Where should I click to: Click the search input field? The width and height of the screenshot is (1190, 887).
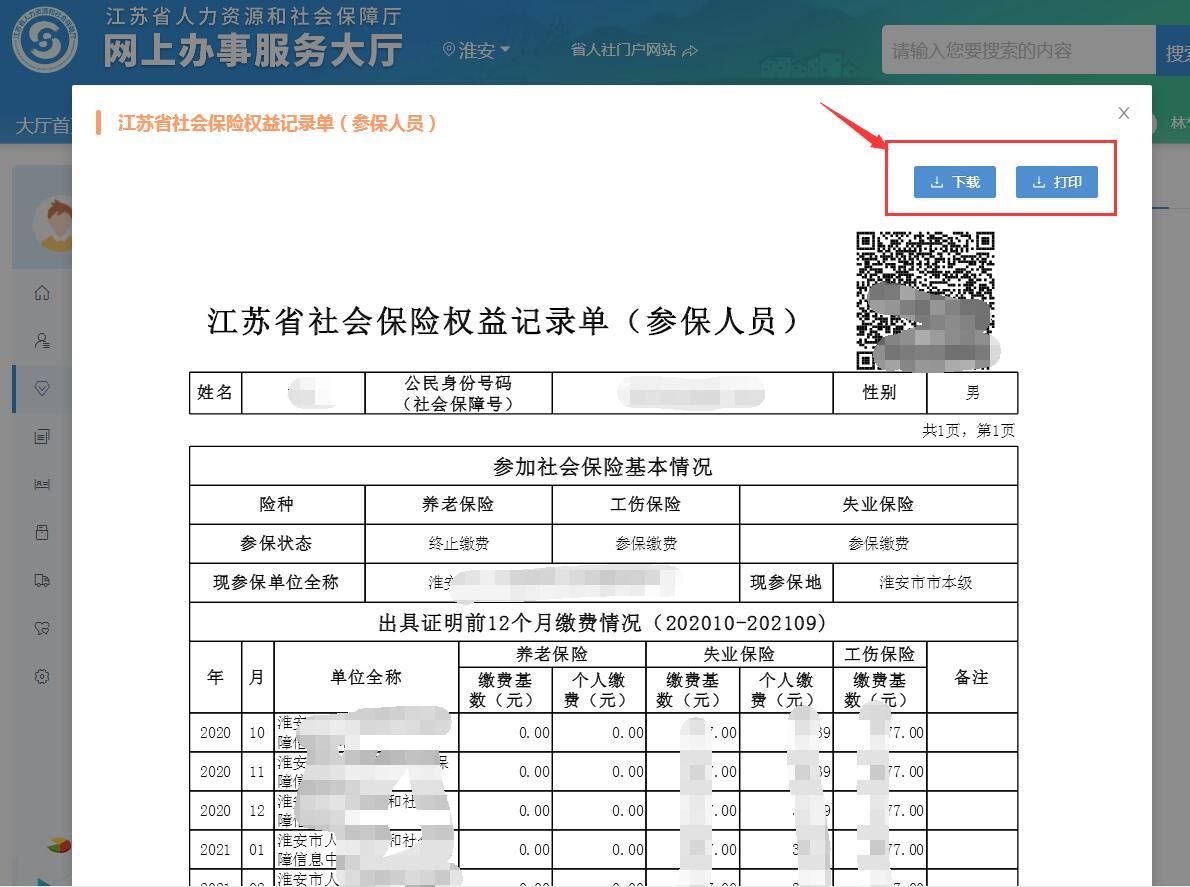(1018, 51)
